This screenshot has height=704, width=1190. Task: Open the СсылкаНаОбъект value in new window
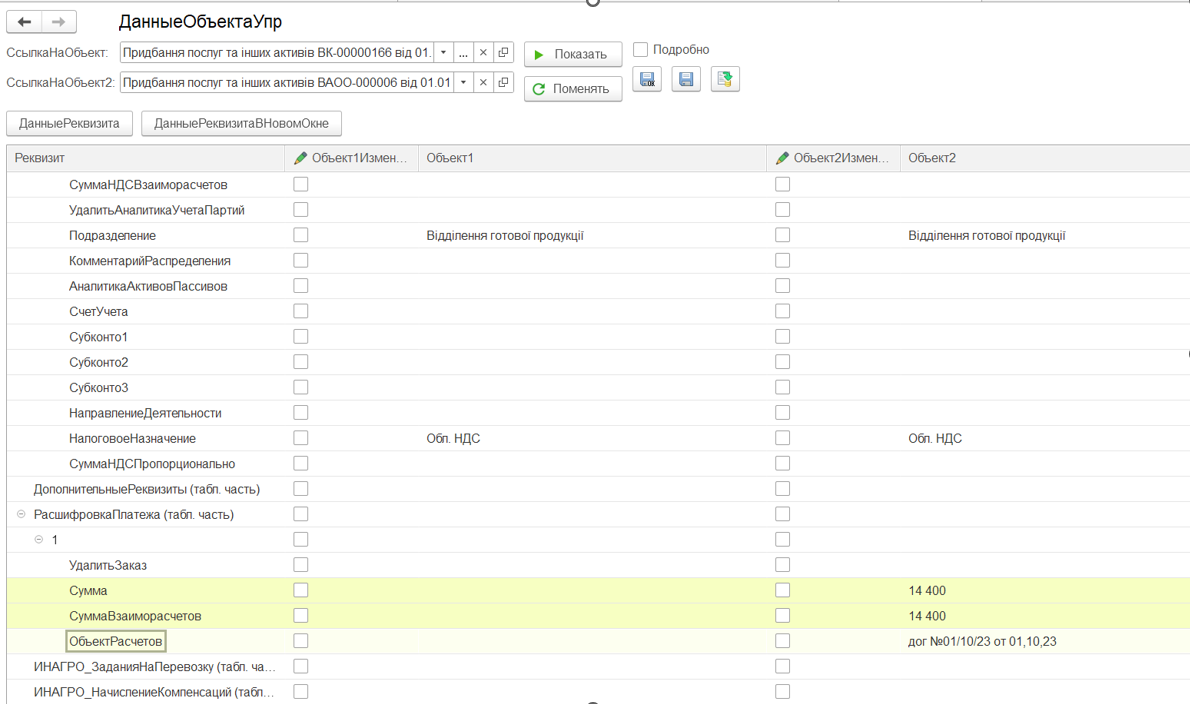point(503,52)
